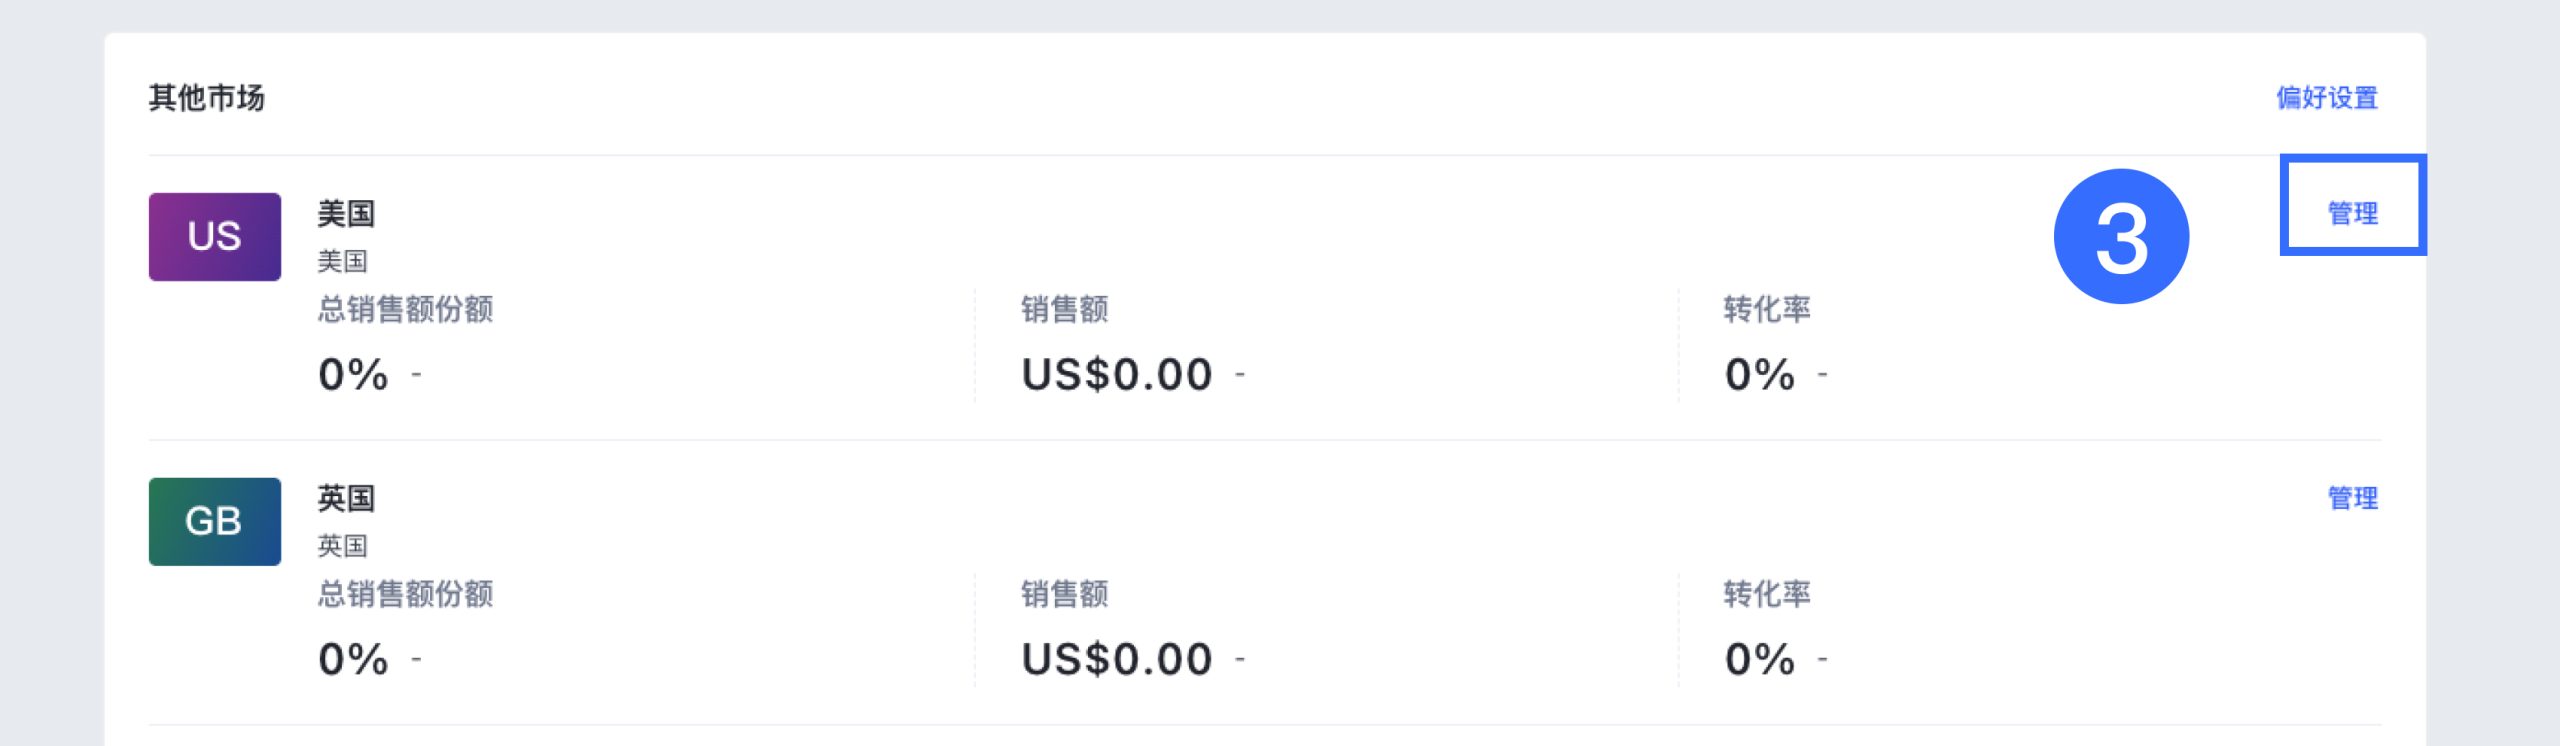The width and height of the screenshot is (2560, 746).
Task: Click the 转化率 label in the 英国 row
Action: point(1766,594)
